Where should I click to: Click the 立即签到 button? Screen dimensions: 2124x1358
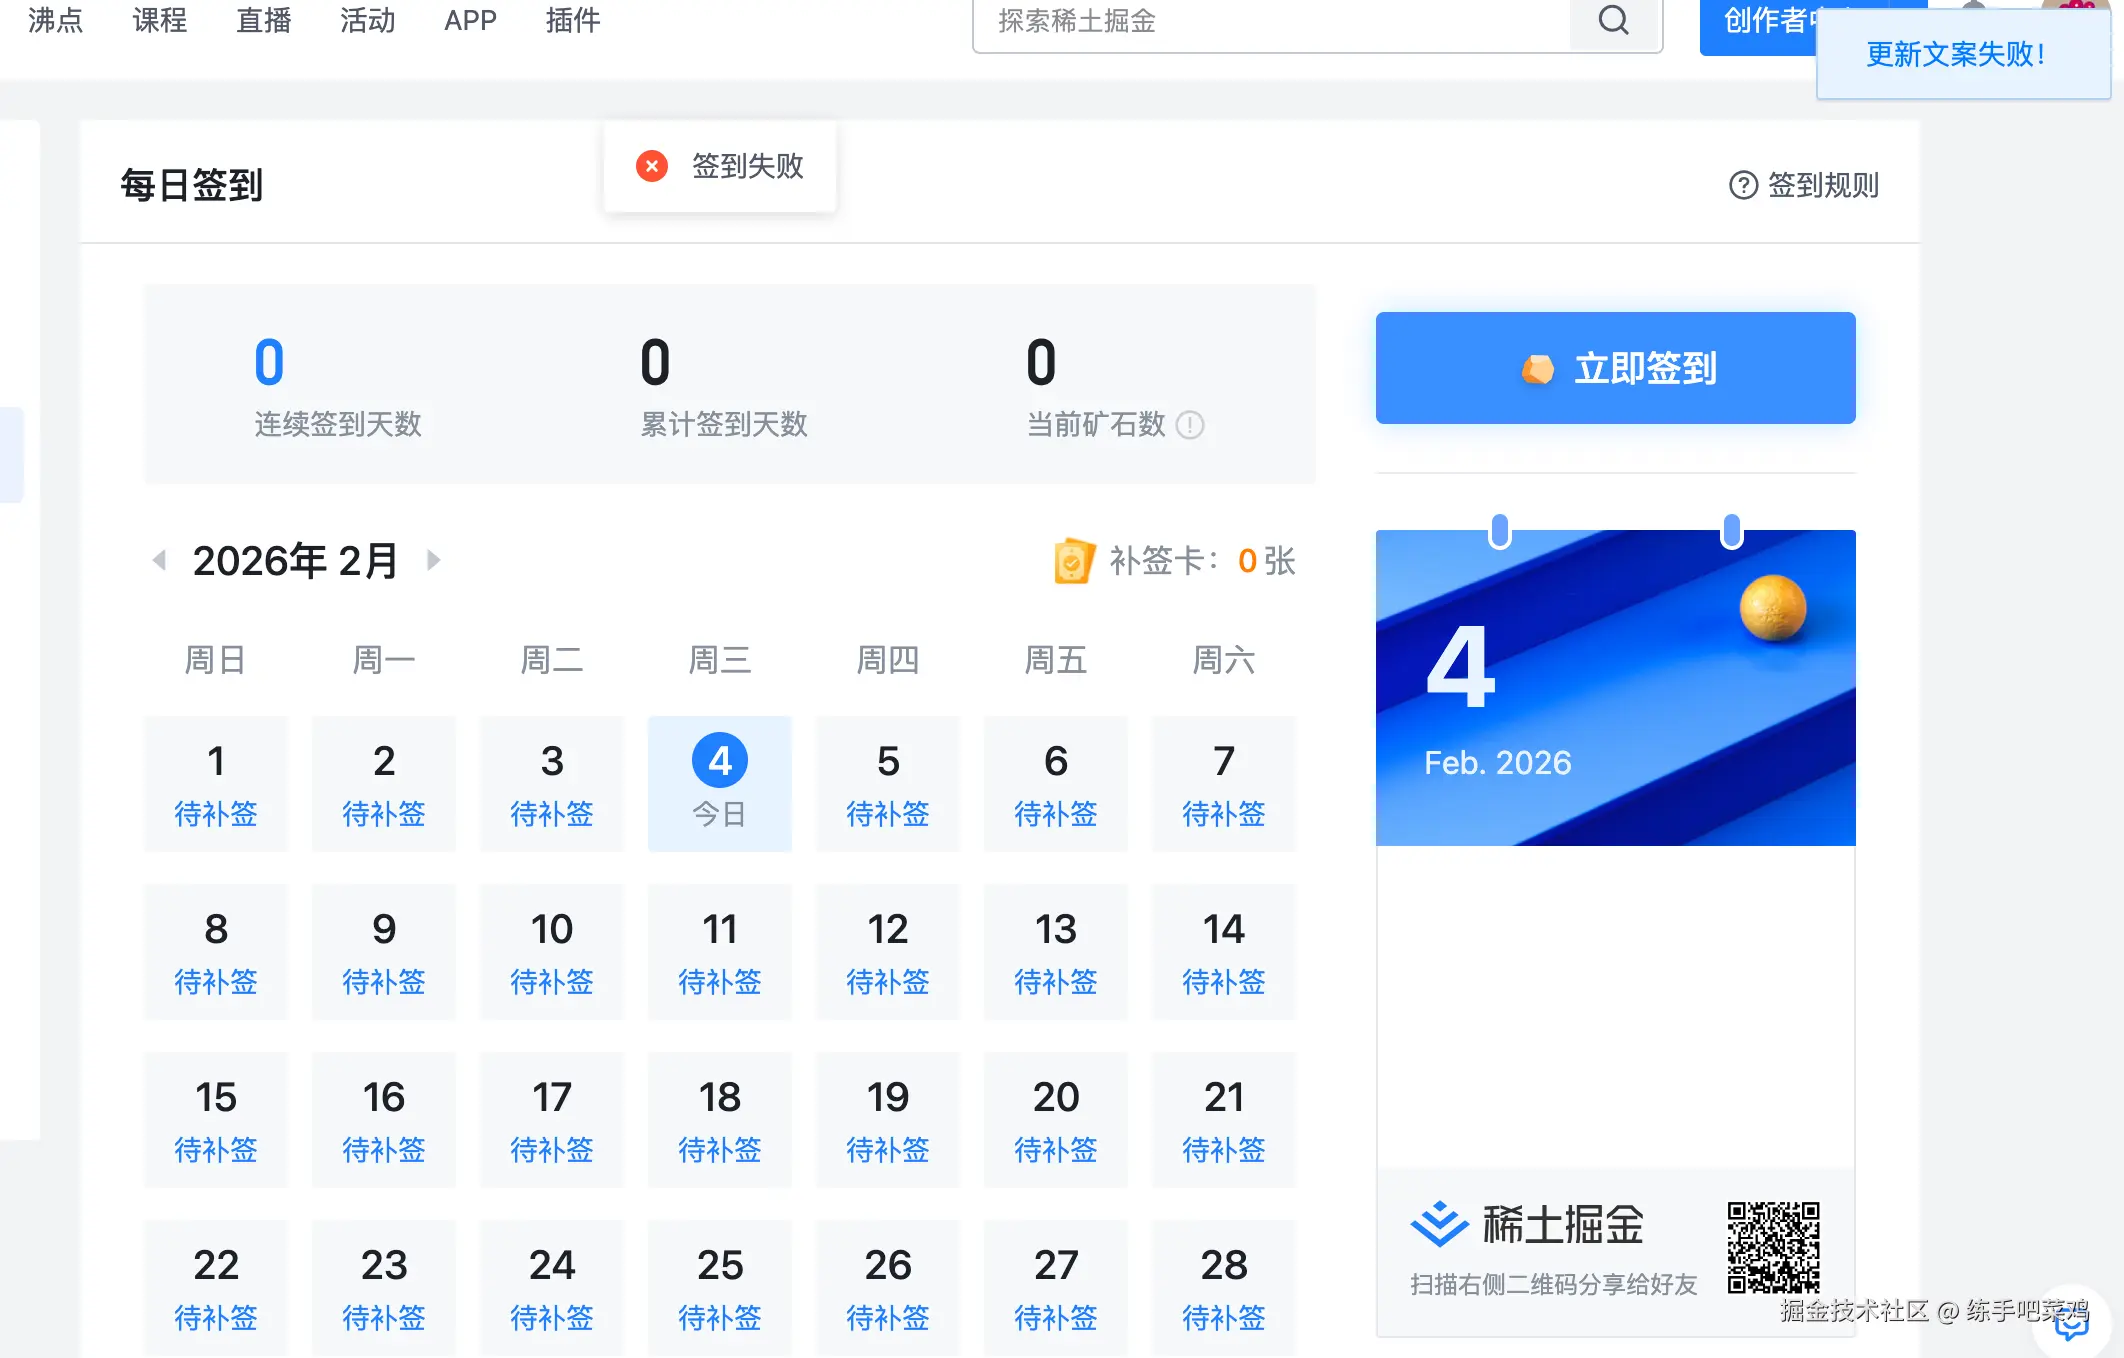pyautogui.click(x=1614, y=368)
